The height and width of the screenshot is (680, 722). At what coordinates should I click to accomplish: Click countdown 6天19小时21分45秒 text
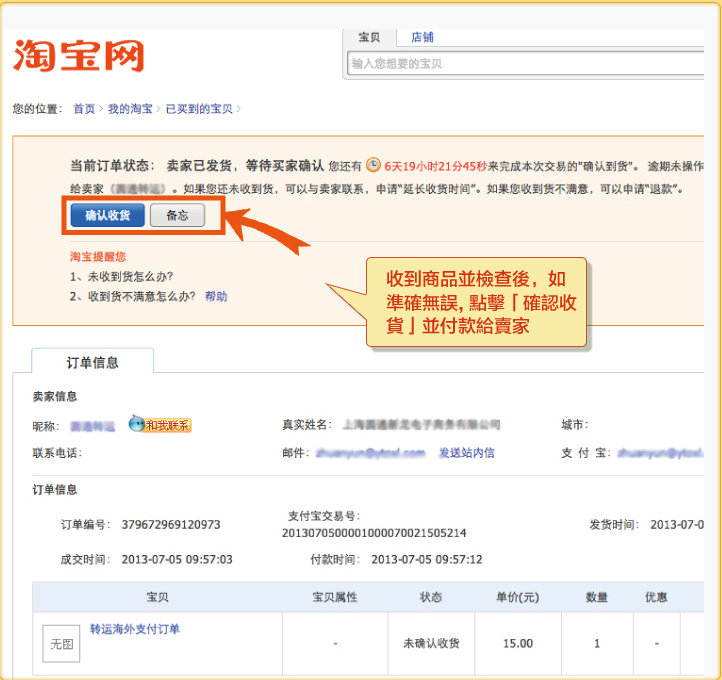coord(436,166)
